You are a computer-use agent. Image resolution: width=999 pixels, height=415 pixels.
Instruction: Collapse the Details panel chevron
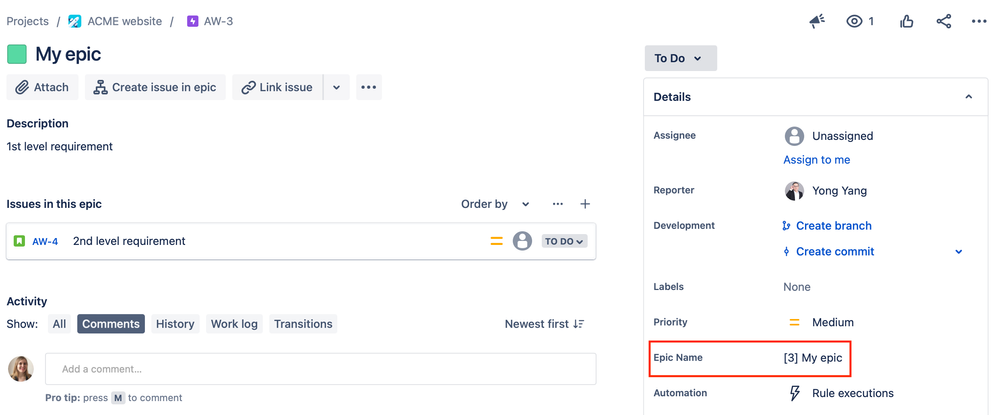(x=968, y=97)
